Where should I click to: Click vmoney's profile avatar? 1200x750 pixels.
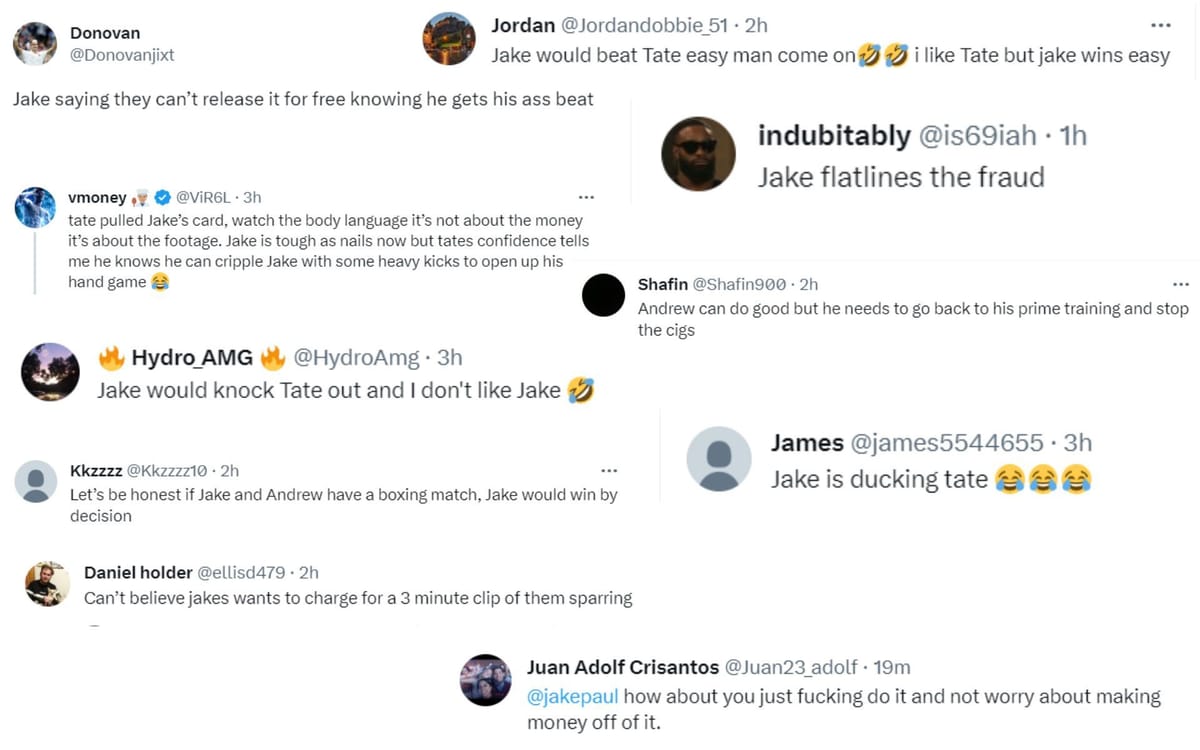click(x=36, y=207)
